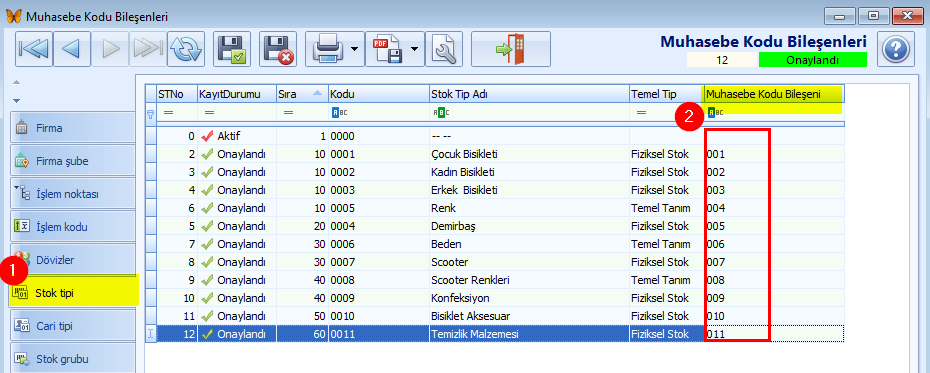Click record number field showing 12
The image size is (930, 373).
coord(722,59)
